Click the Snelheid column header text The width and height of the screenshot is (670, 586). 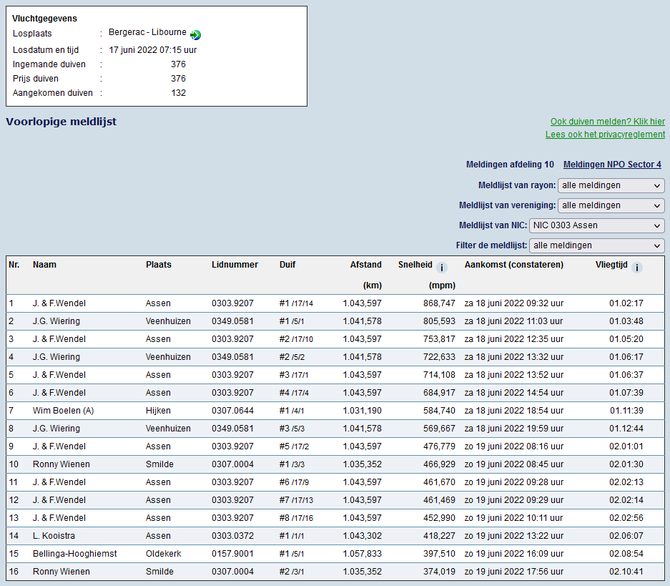point(415,265)
